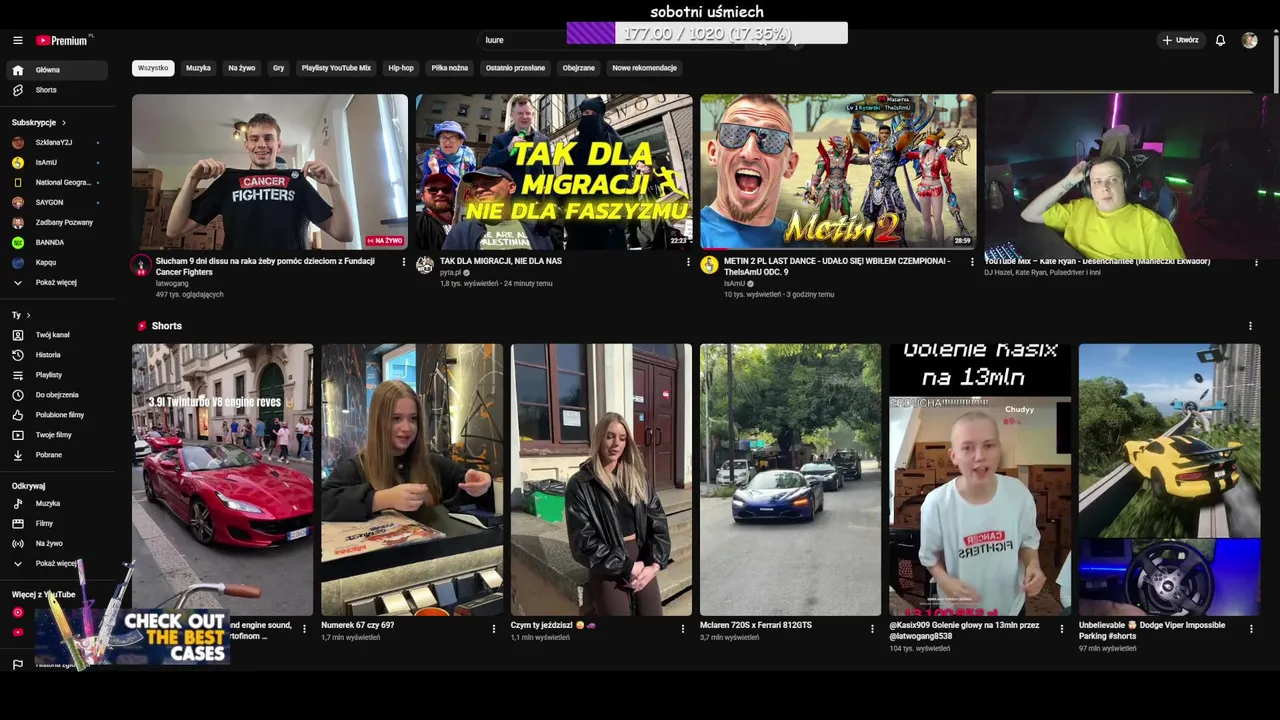Open the Zadbany Pozwany subscription
The height and width of the screenshot is (720, 1280).
point(56,222)
